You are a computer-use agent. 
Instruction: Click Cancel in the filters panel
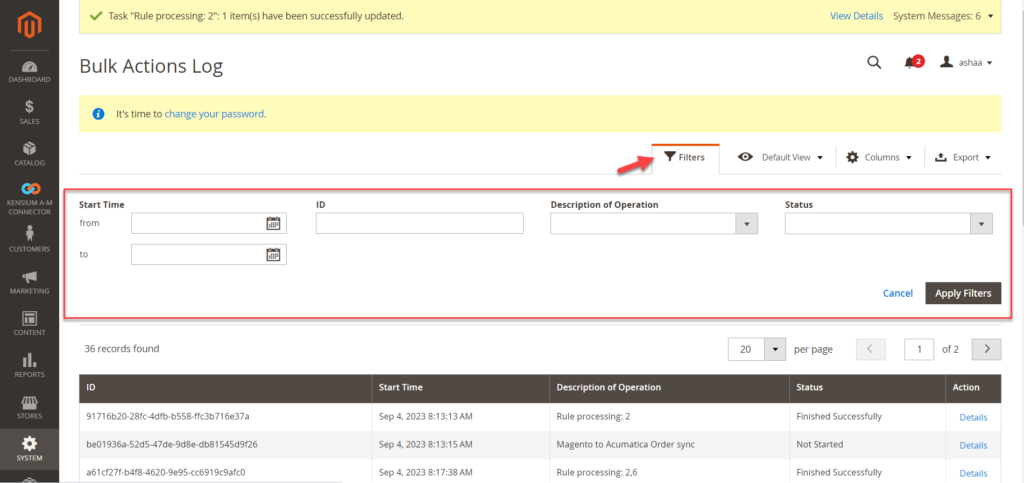[x=898, y=294]
